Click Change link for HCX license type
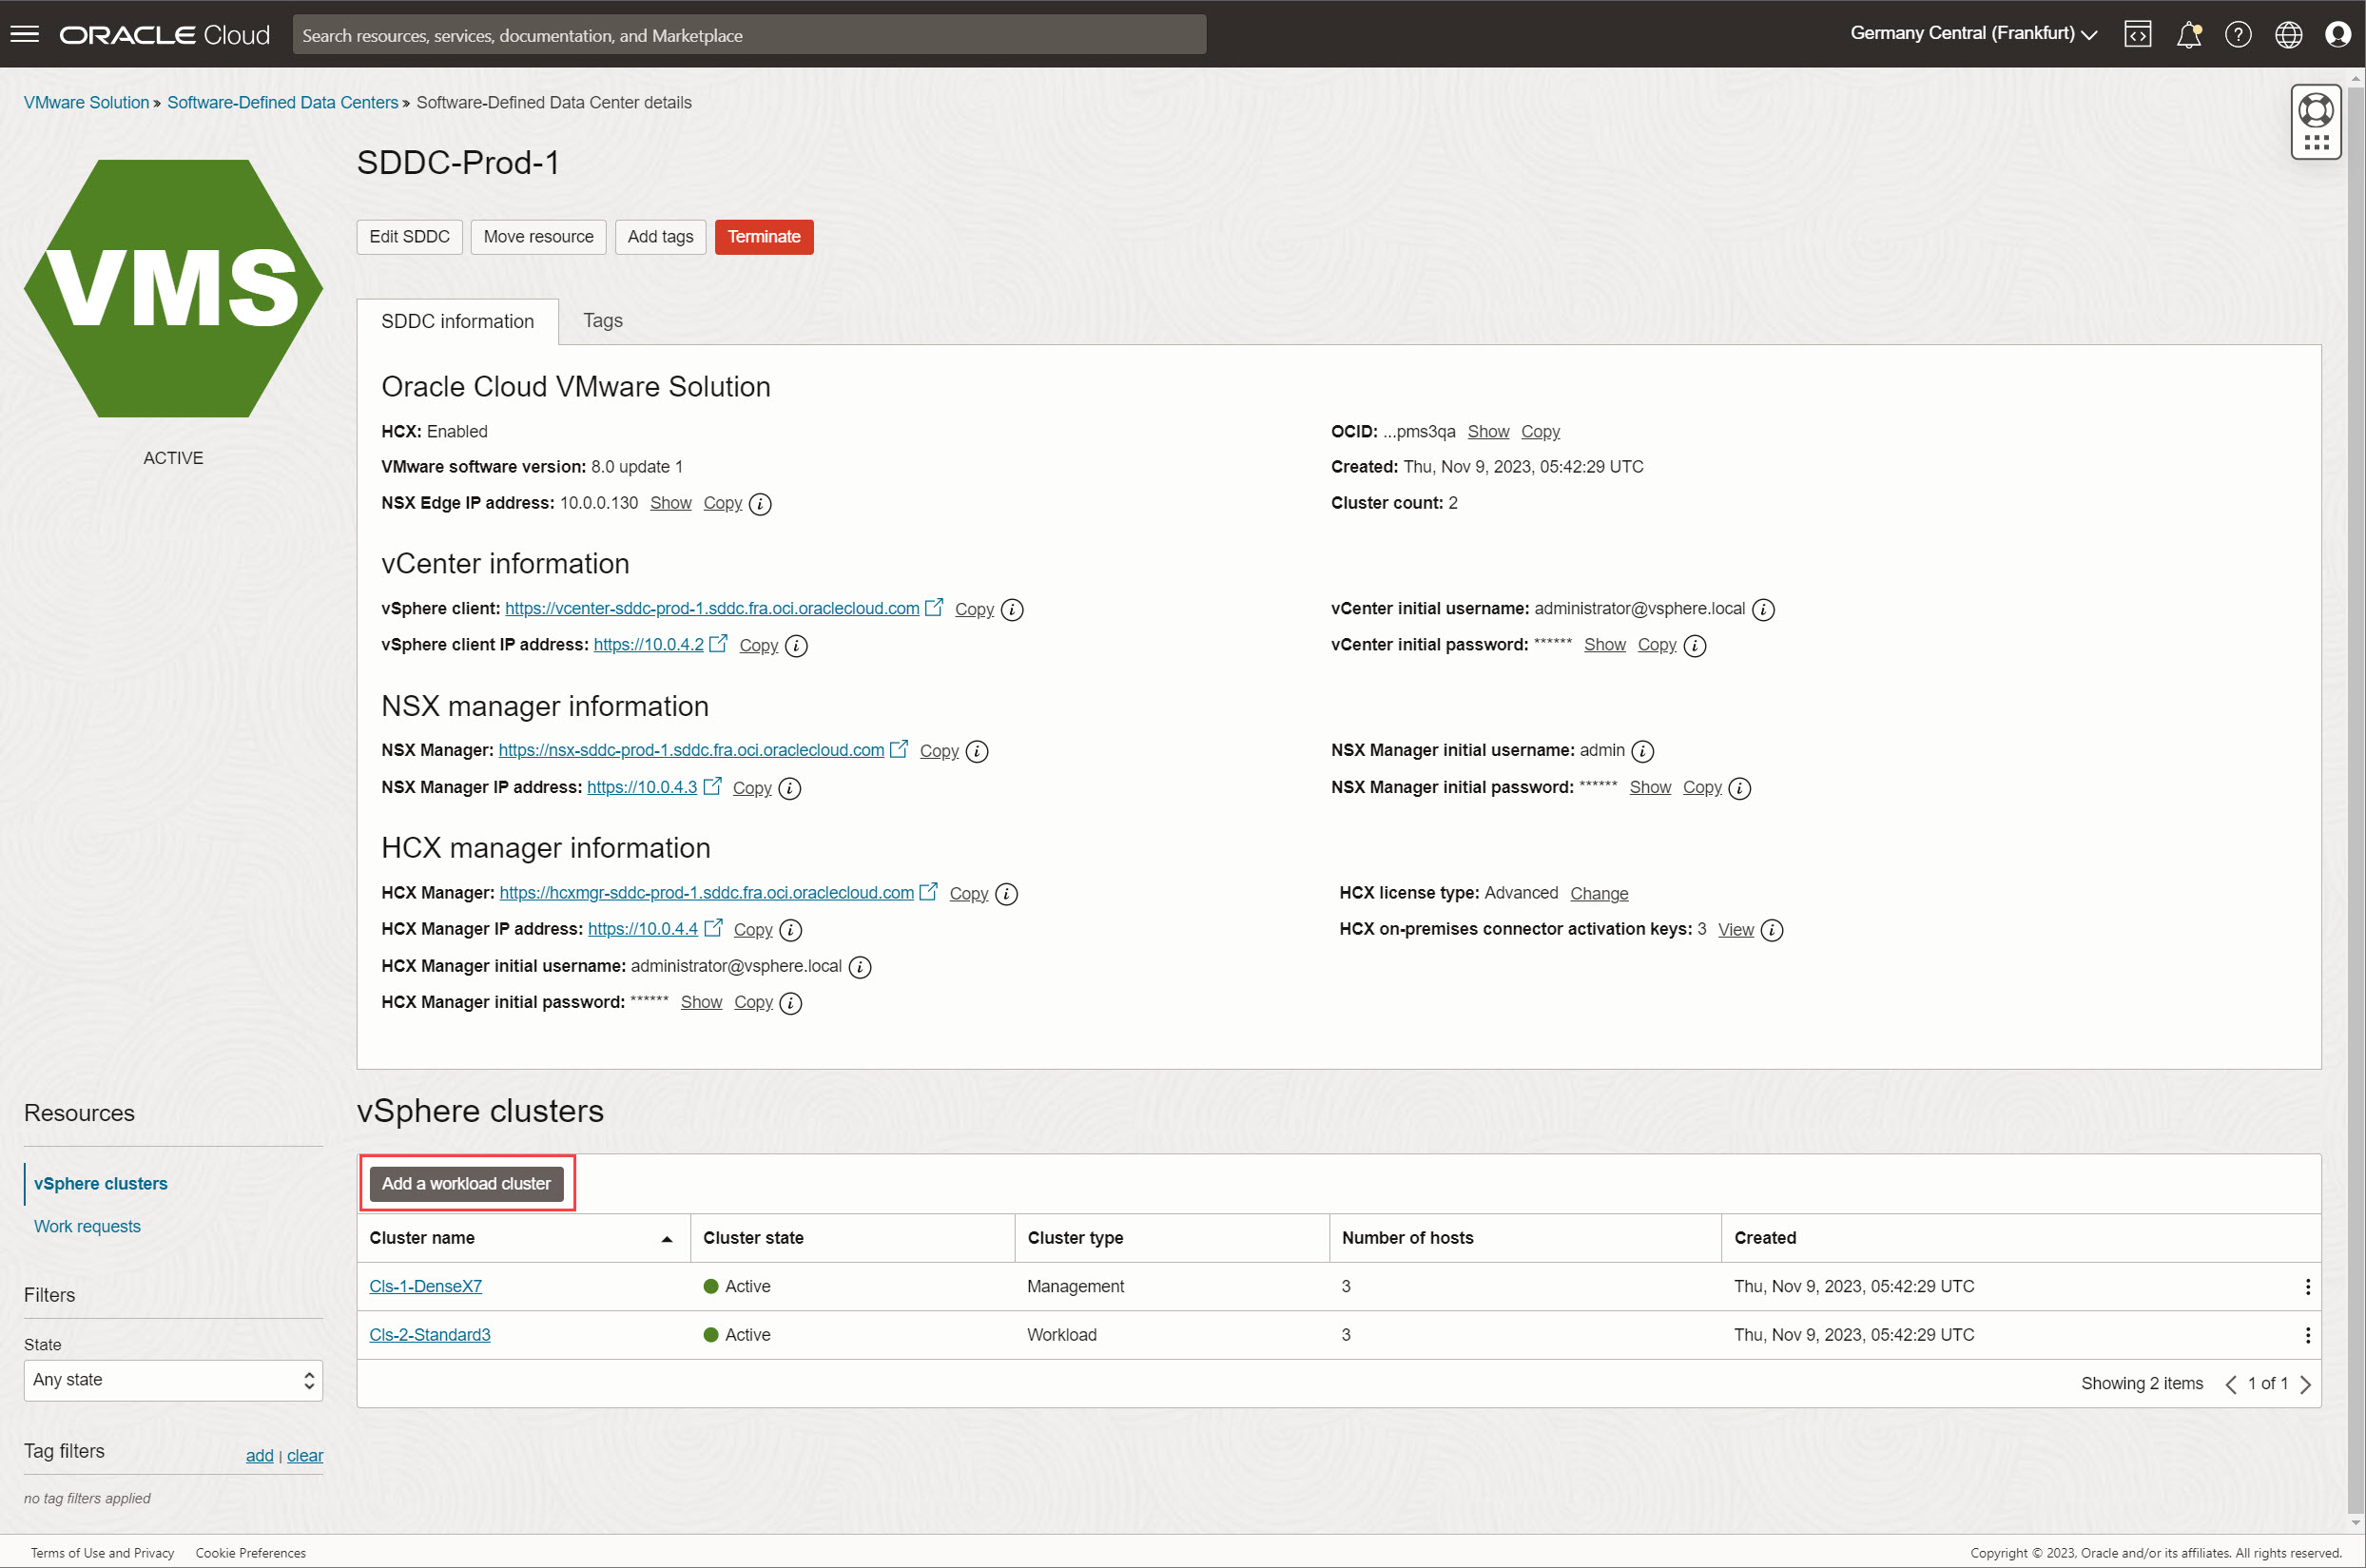 [x=1596, y=894]
